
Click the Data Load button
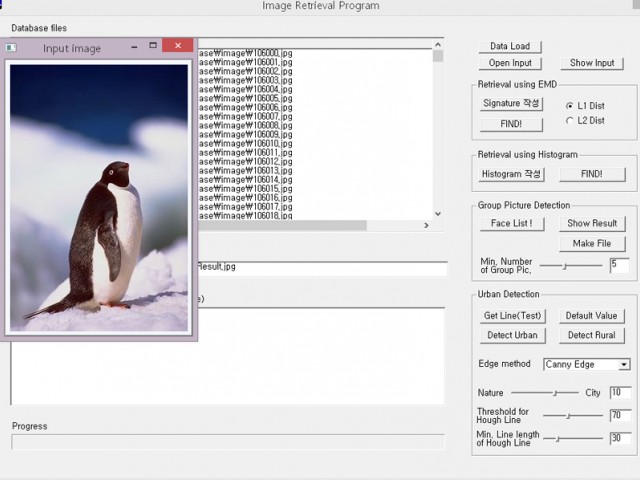click(x=510, y=46)
